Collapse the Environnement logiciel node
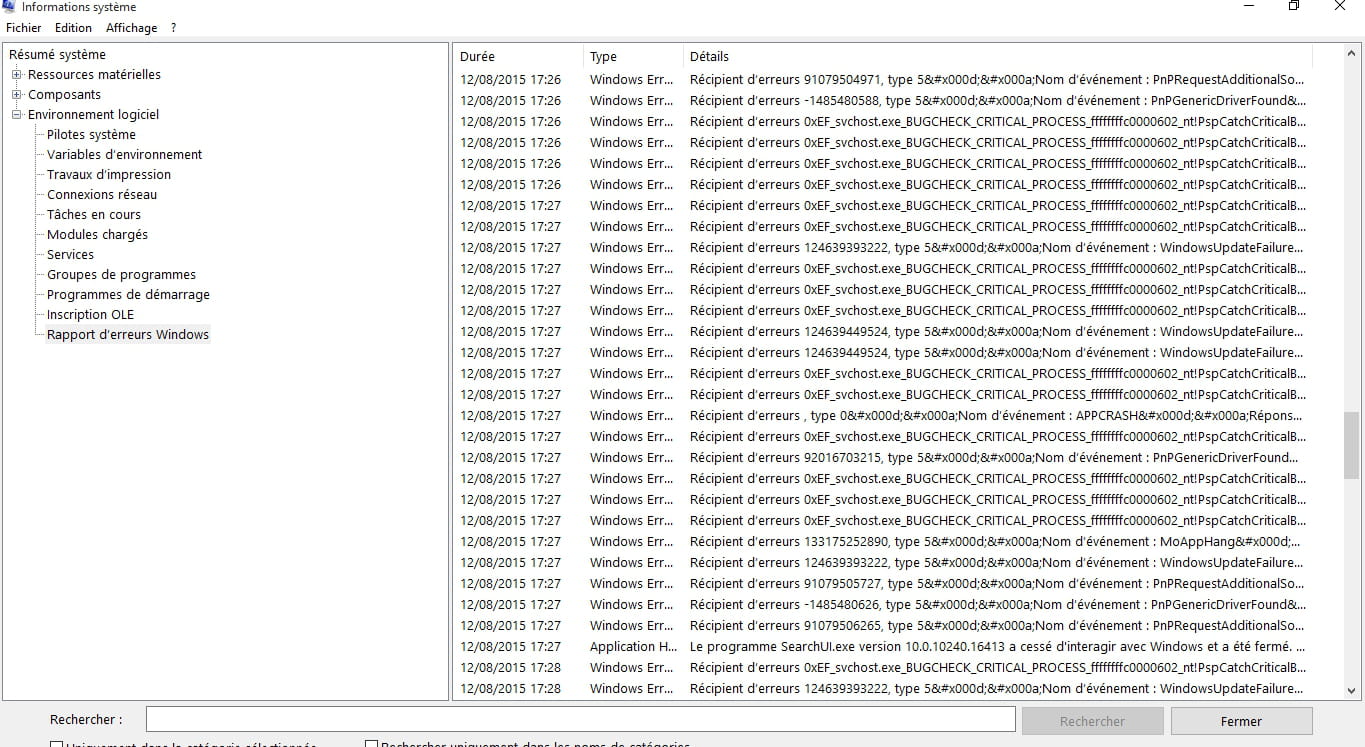Viewport: 1365px width, 747px height. pyautogui.click(x=16, y=115)
